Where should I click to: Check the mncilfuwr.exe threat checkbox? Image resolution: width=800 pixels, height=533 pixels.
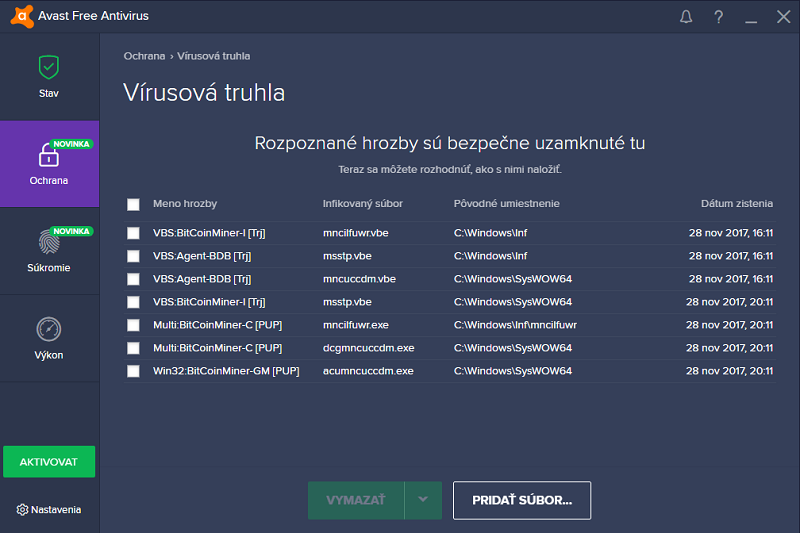click(x=133, y=325)
